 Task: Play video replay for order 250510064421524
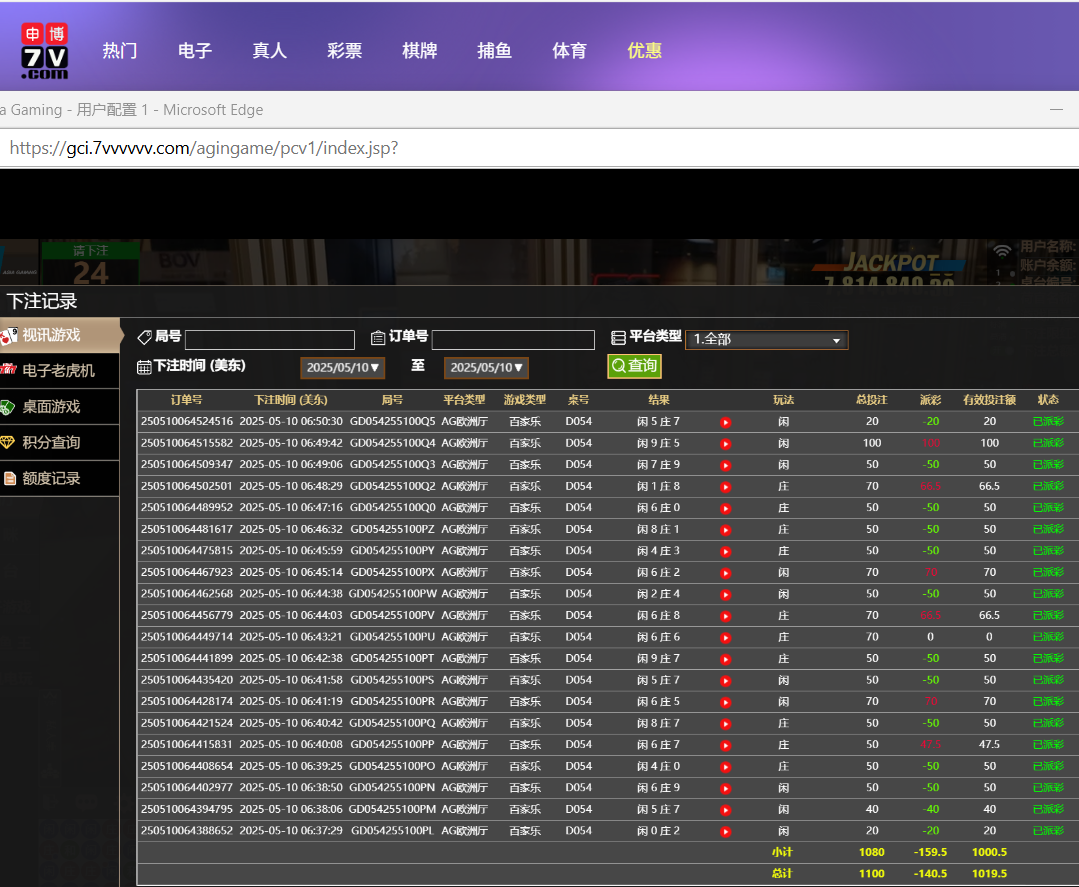(x=725, y=723)
